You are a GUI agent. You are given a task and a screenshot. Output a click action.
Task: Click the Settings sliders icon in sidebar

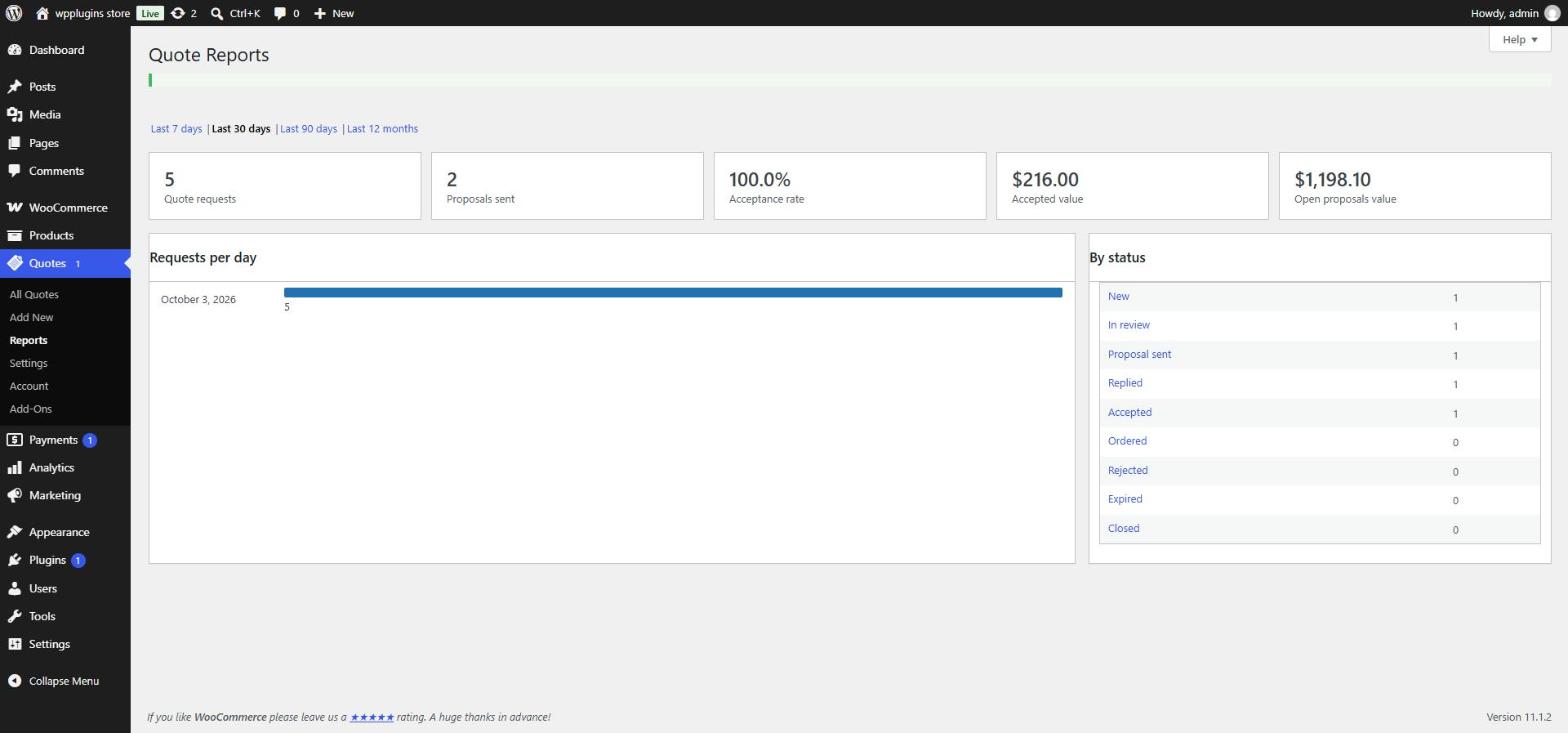[x=15, y=644]
